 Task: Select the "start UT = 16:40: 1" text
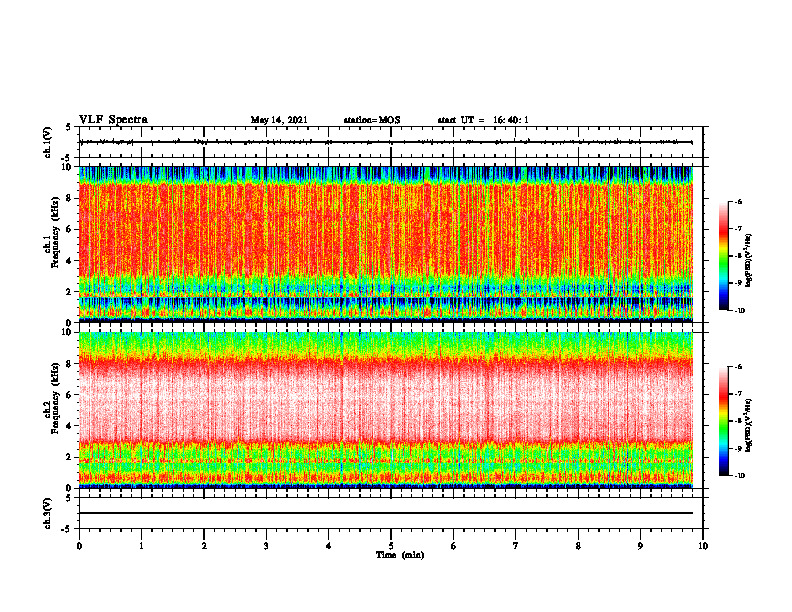pyautogui.click(x=483, y=120)
